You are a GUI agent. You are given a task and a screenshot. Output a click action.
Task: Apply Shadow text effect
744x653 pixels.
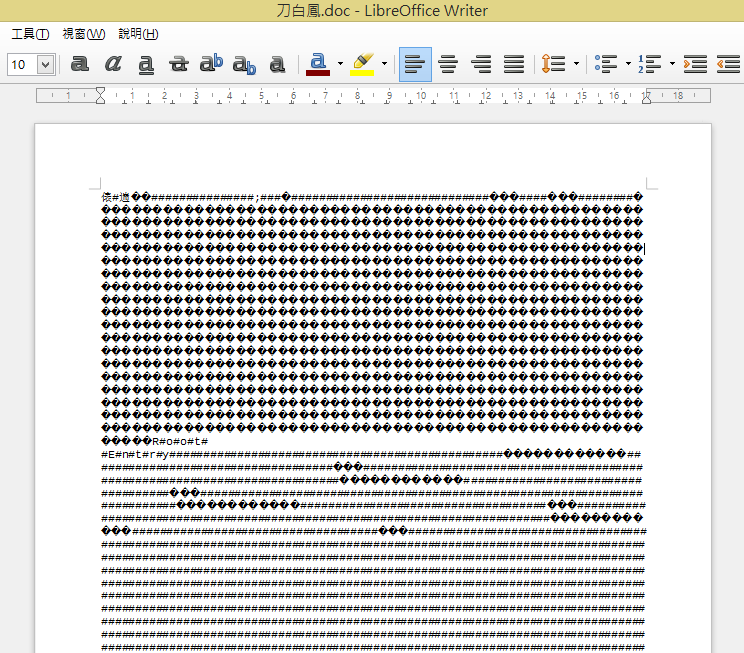pyautogui.click(x=278, y=64)
